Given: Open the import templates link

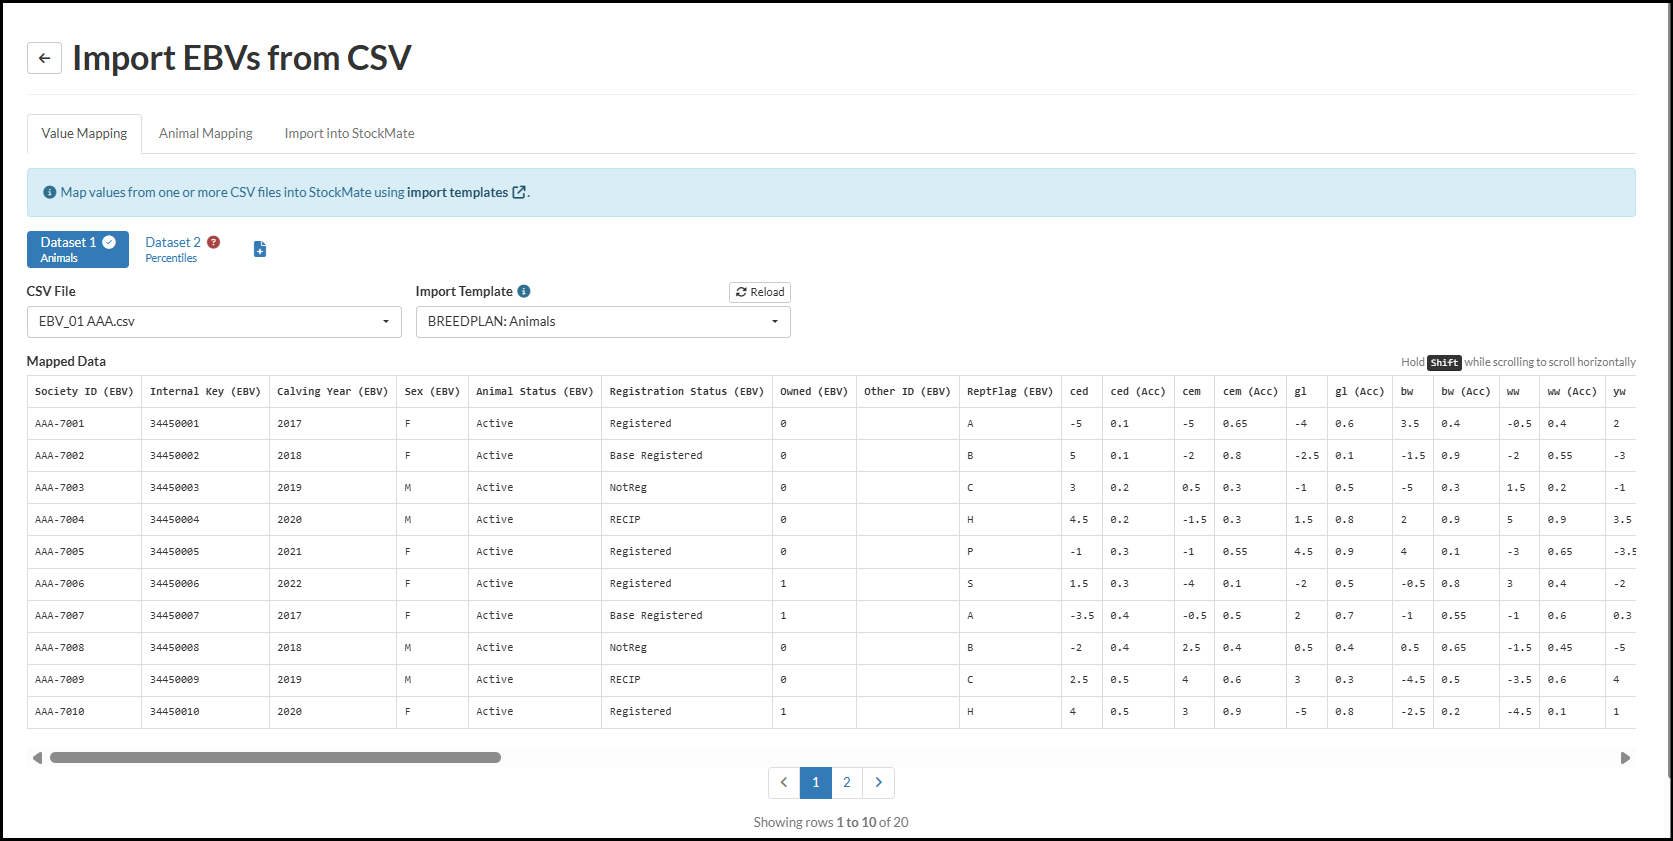Looking at the screenshot, I should (x=457, y=192).
